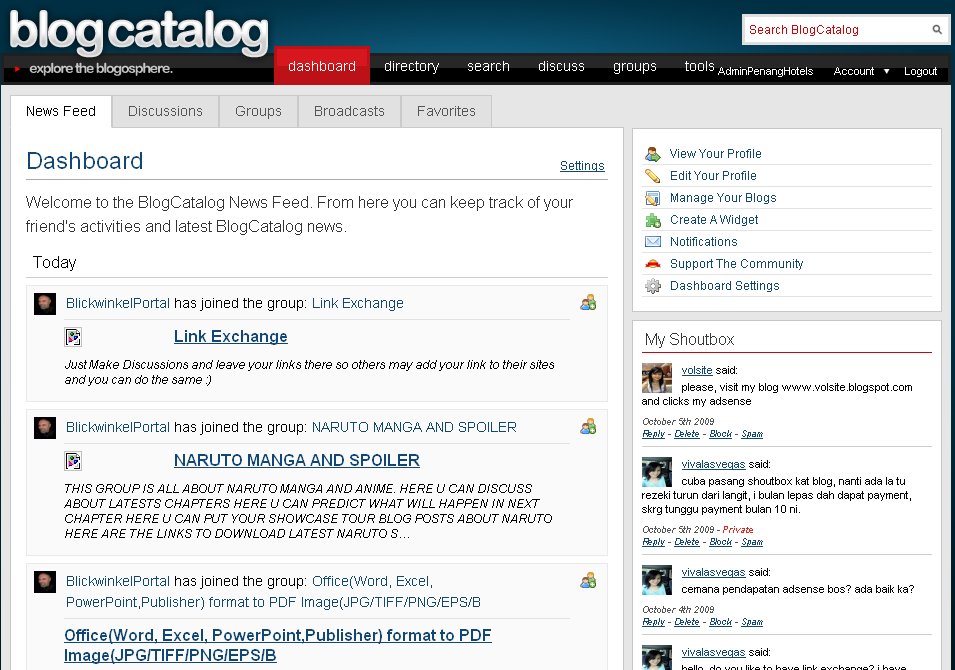
Task: Click NARUTO MANGA AND SPOILER activity line link
Action: pos(414,427)
